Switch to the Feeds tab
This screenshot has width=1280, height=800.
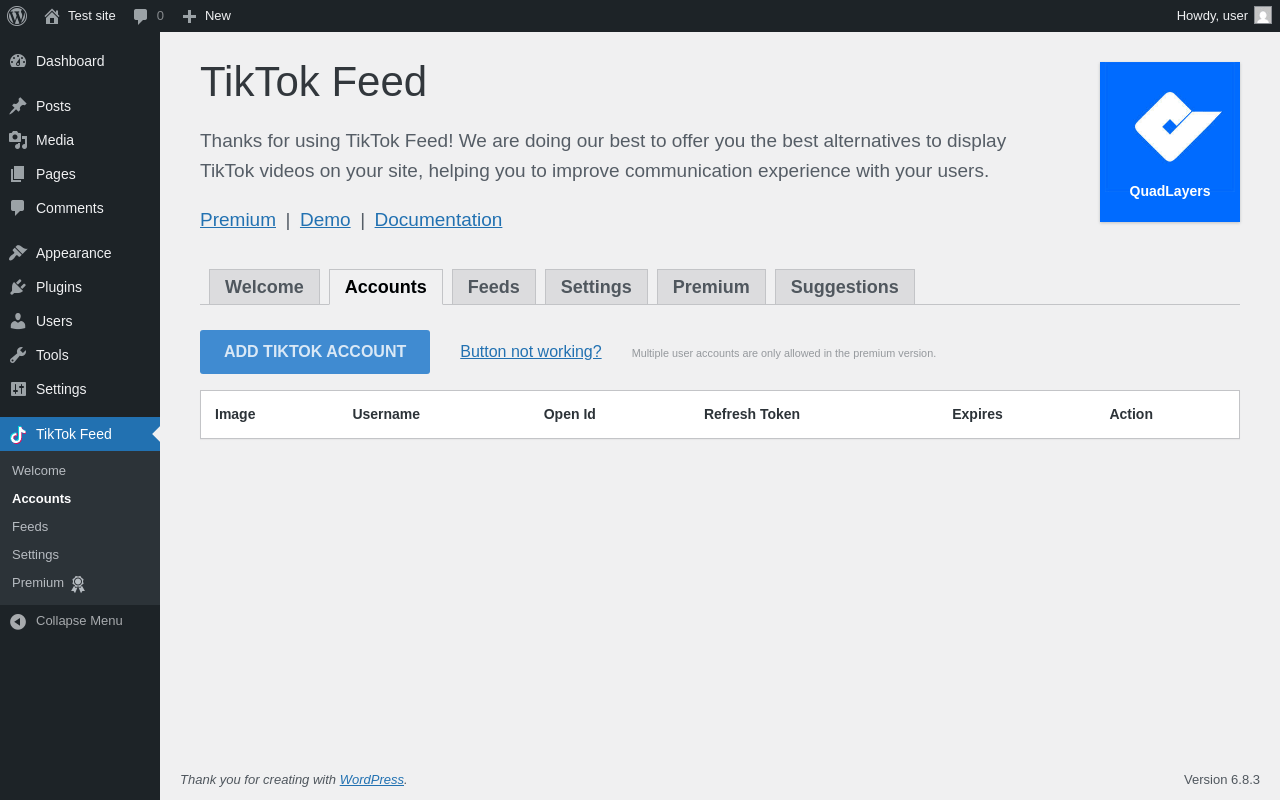point(494,287)
